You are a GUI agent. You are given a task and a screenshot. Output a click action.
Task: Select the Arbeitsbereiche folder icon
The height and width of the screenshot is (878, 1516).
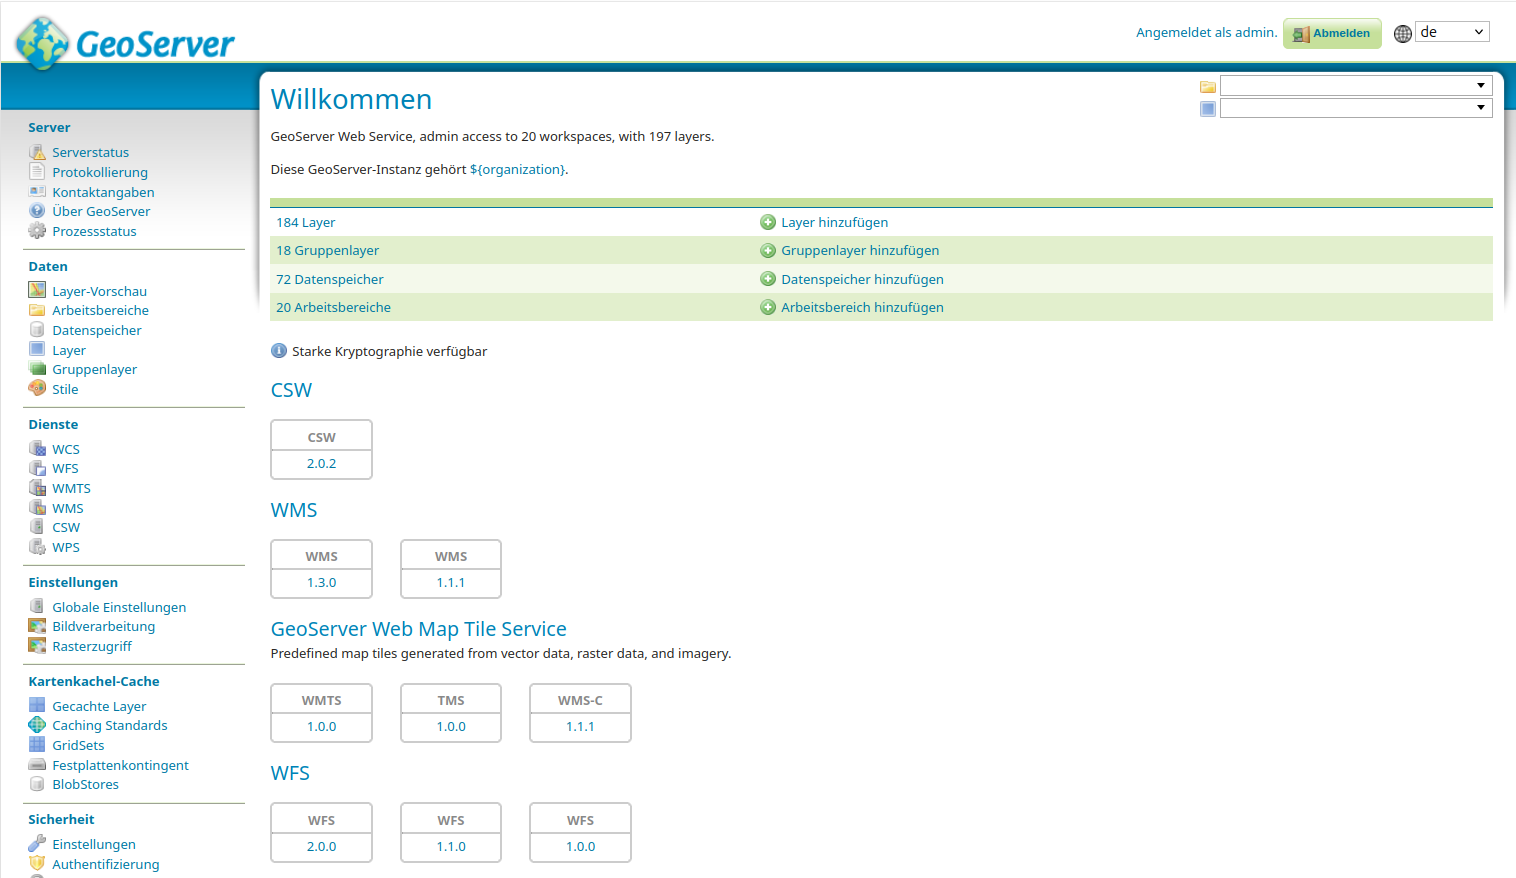36,310
